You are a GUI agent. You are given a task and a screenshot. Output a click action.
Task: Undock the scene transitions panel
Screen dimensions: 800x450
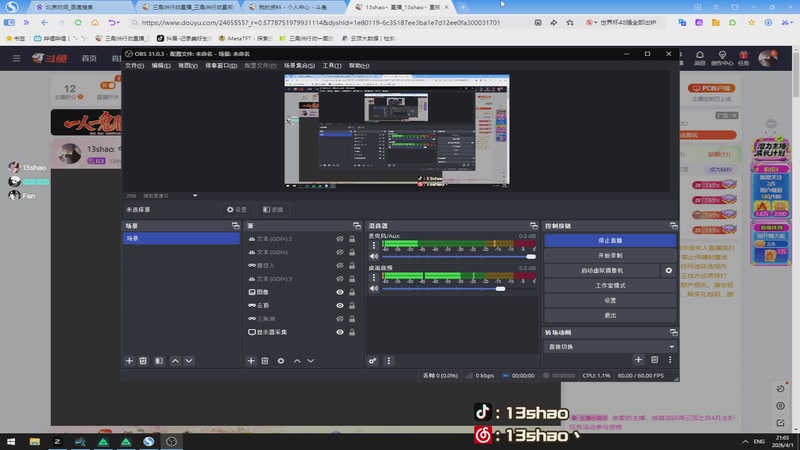pyautogui.click(x=673, y=332)
